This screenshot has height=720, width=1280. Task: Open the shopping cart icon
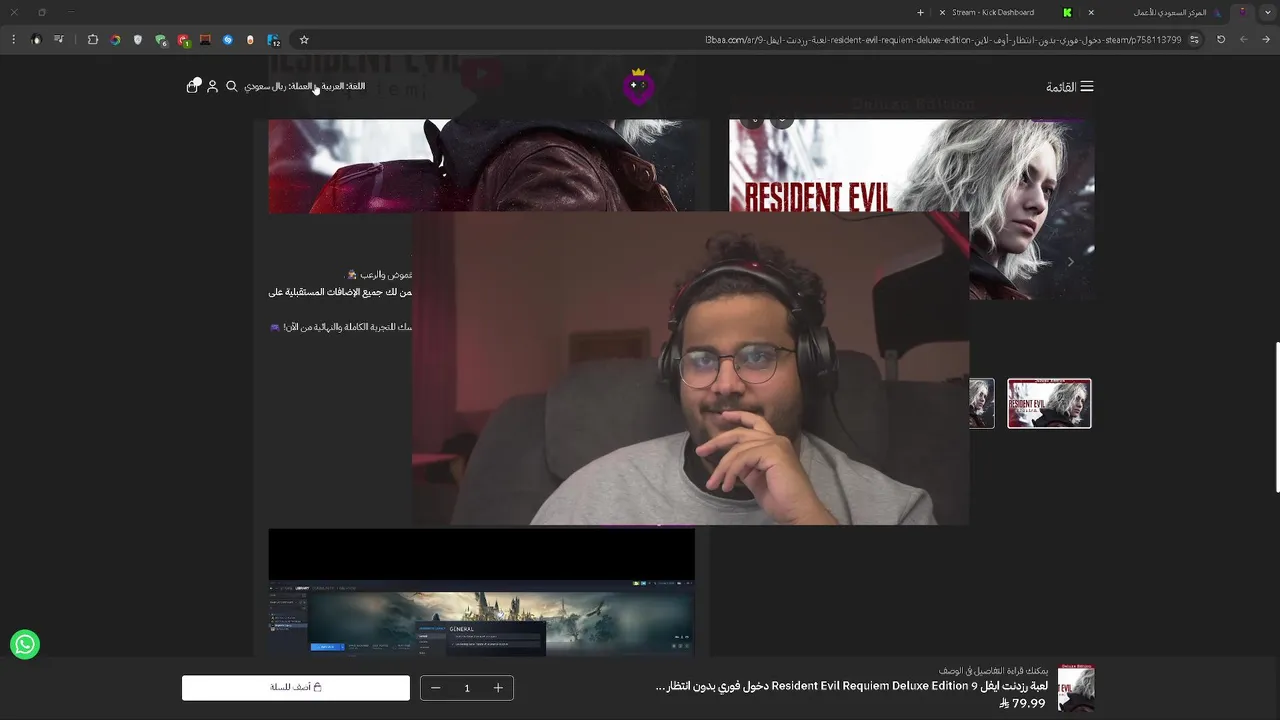tap(193, 86)
